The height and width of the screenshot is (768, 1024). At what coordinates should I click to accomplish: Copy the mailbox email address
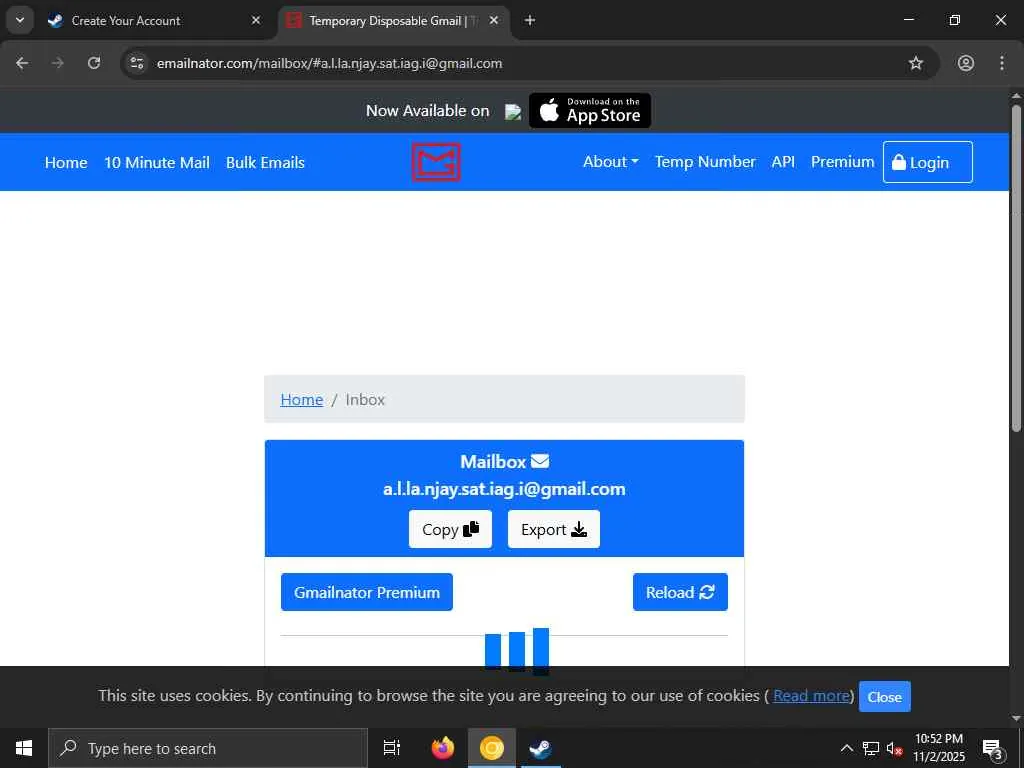450,529
